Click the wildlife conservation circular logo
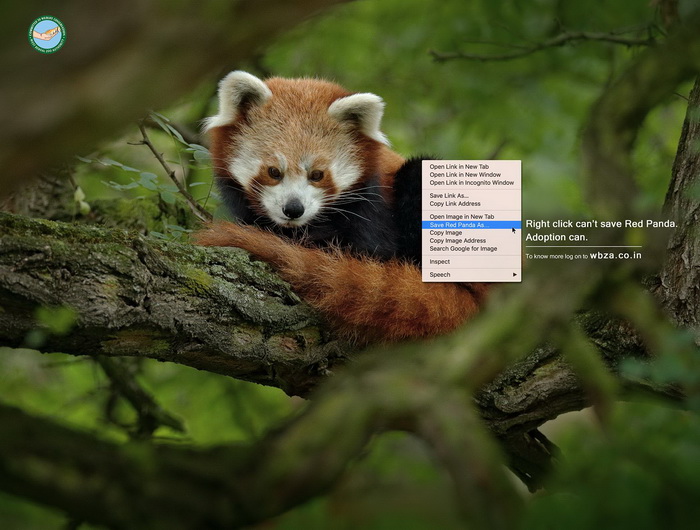The image size is (700, 530). click(46, 34)
